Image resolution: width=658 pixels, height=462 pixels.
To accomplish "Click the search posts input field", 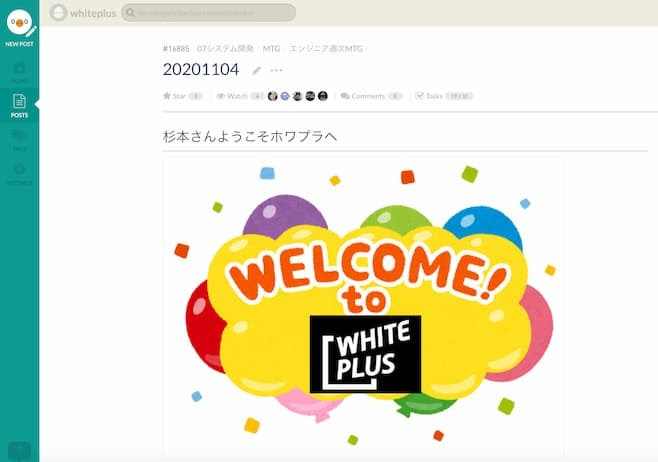I will (x=209, y=13).
